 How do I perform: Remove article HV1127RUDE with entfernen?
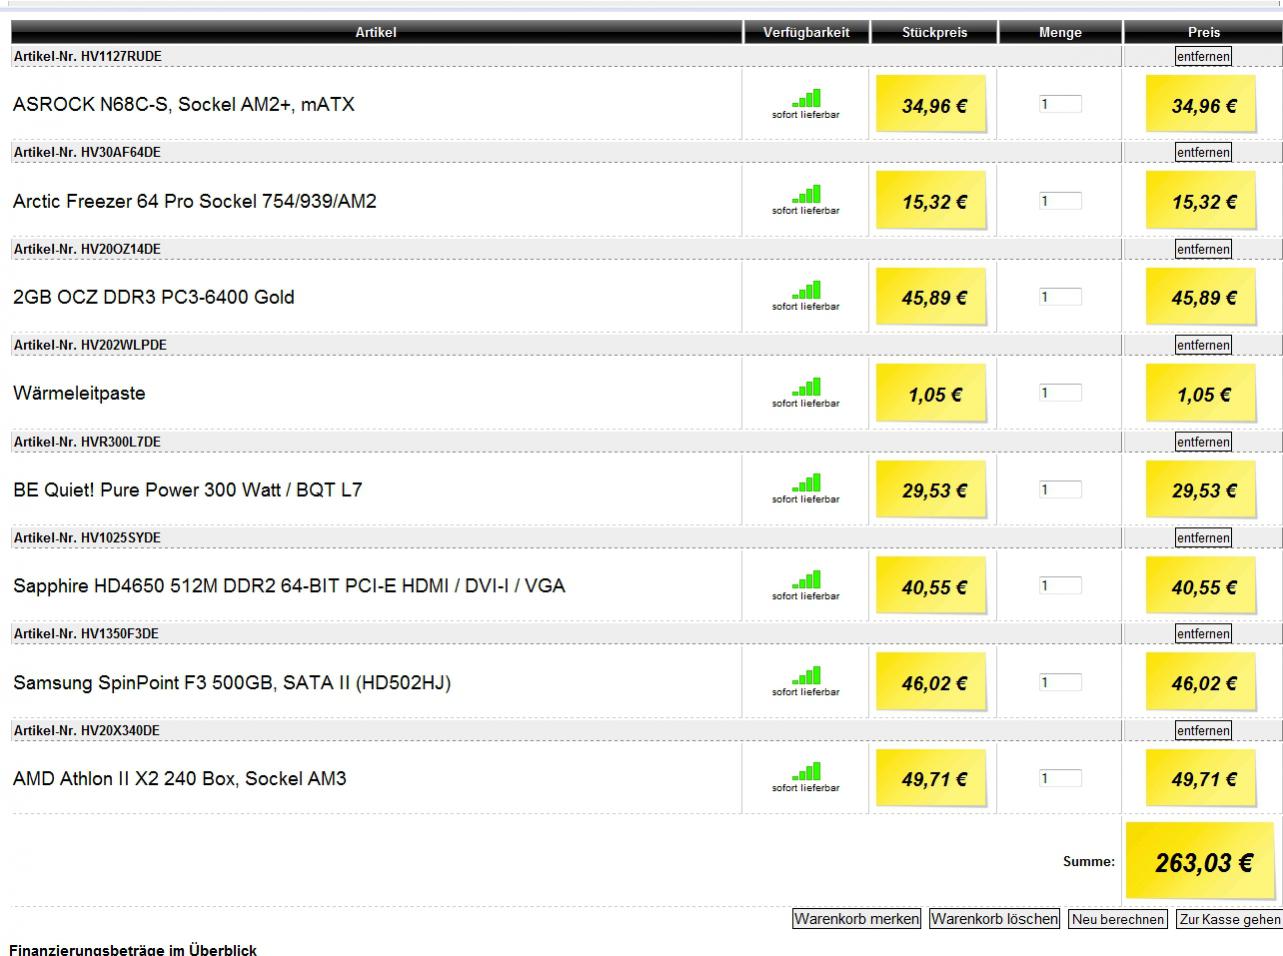(1203, 56)
